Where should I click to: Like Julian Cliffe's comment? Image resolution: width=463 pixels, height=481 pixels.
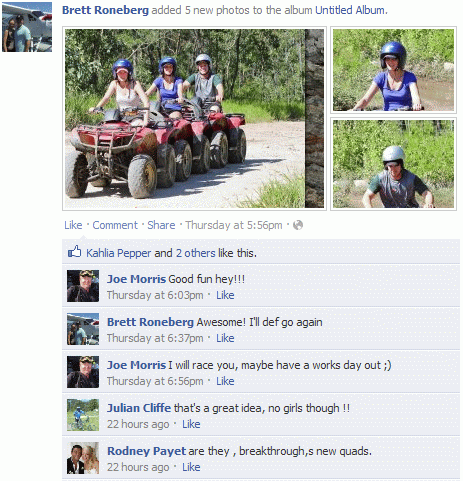click(191, 424)
